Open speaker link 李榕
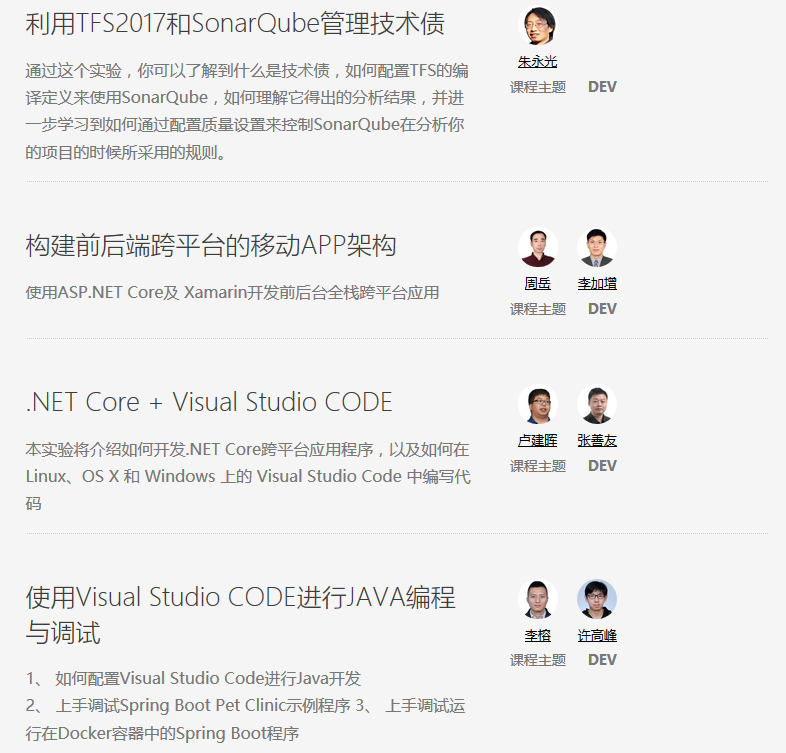The height and width of the screenshot is (753, 786). [x=537, y=635]
